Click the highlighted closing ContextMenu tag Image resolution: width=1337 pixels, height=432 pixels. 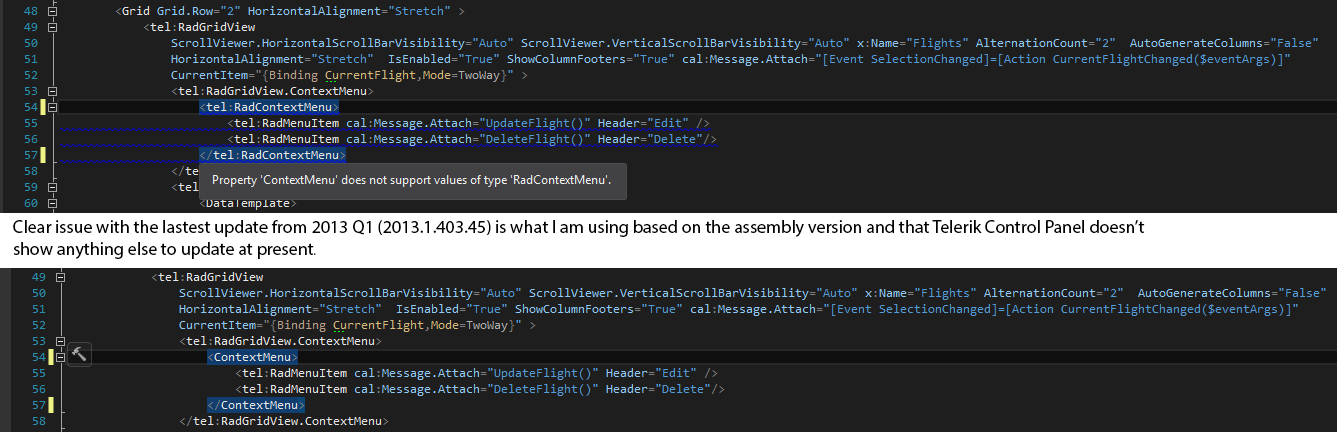point(255,405)
